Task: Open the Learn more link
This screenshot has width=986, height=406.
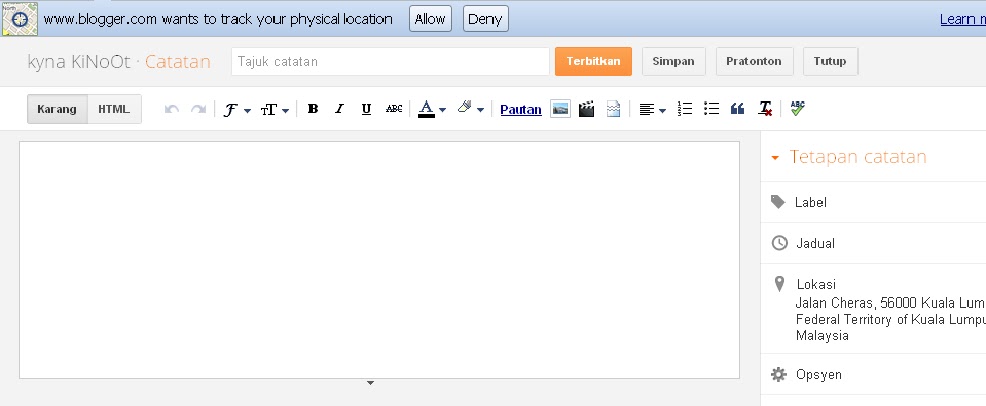Action: [963, 19]
